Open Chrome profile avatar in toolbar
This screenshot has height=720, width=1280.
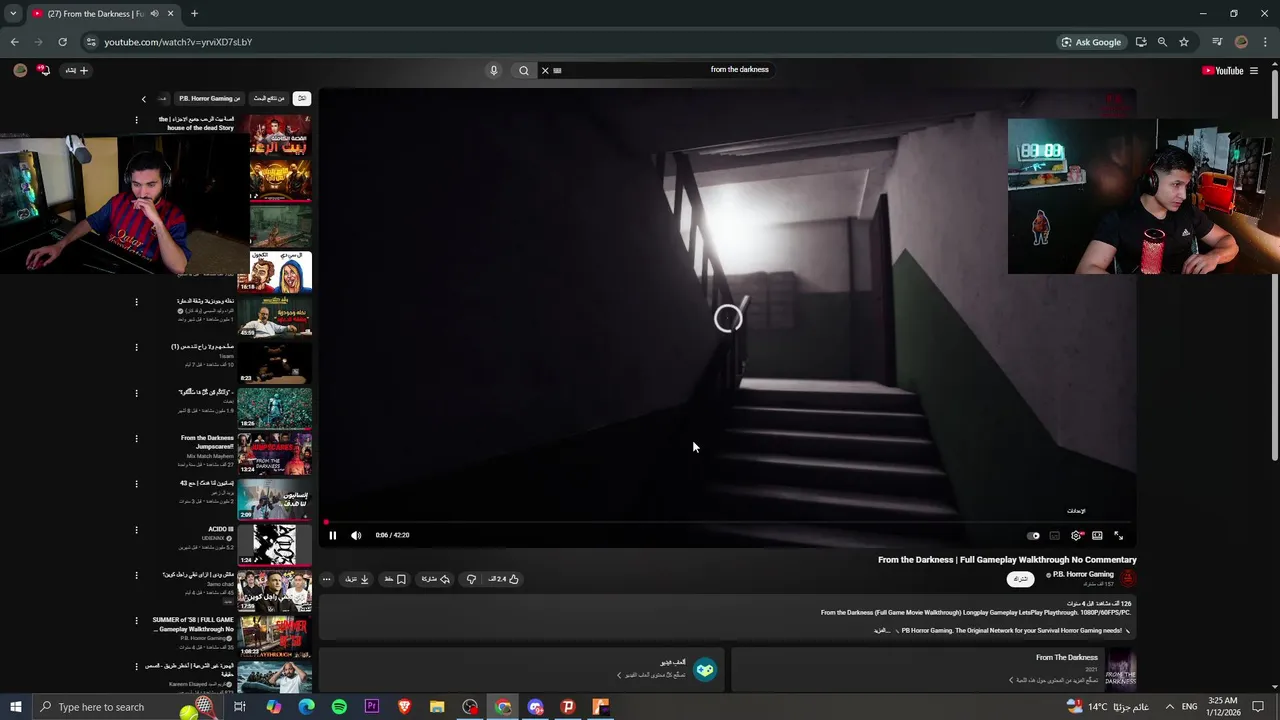click(x=1241, y=42)
